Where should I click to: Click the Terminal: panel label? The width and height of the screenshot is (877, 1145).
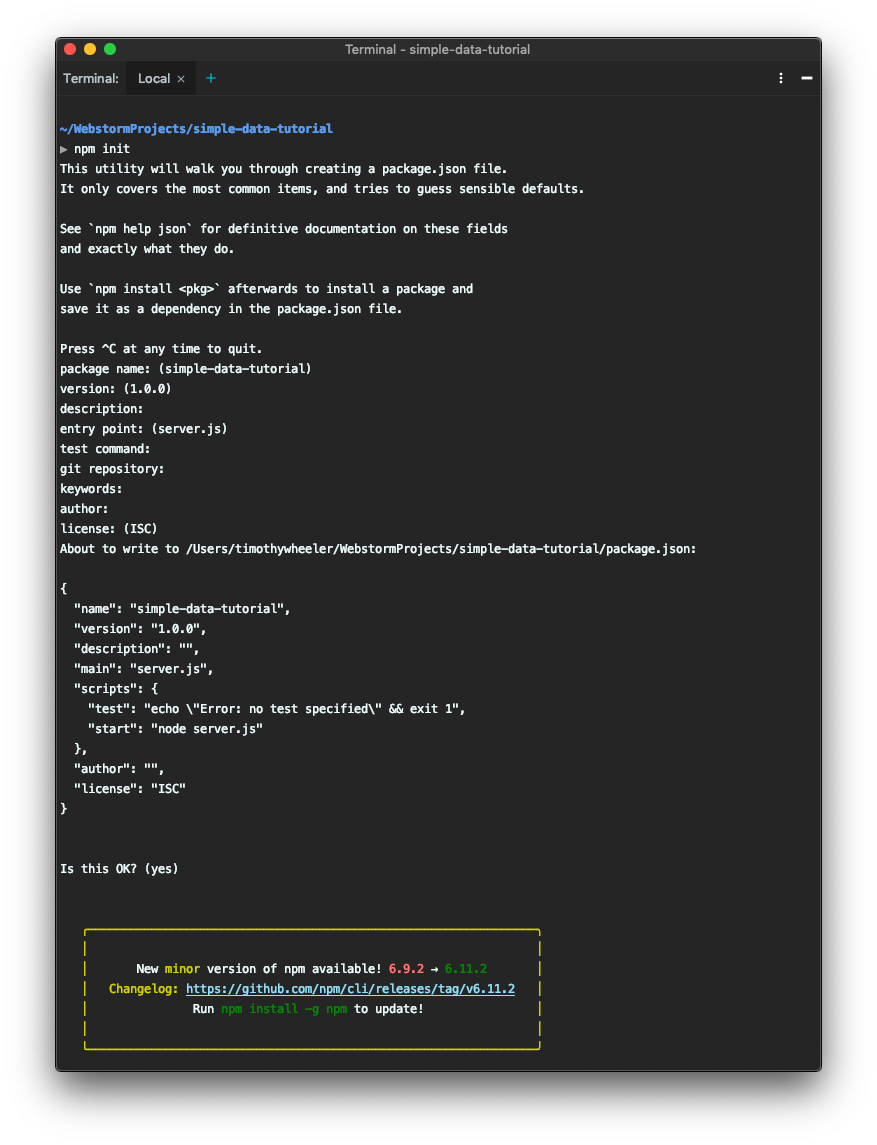pos(91,78)
